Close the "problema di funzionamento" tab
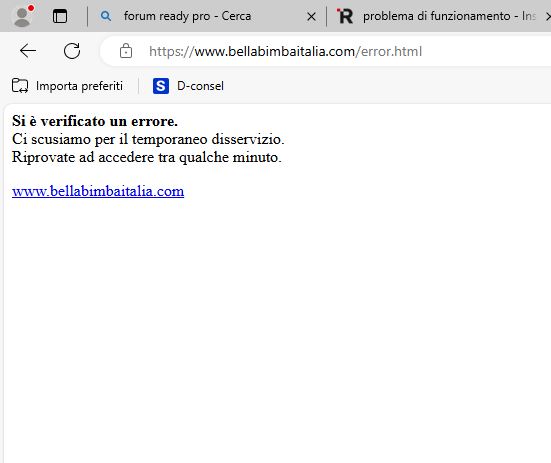This screenshot has height=463, width=551. click(548, 17)
